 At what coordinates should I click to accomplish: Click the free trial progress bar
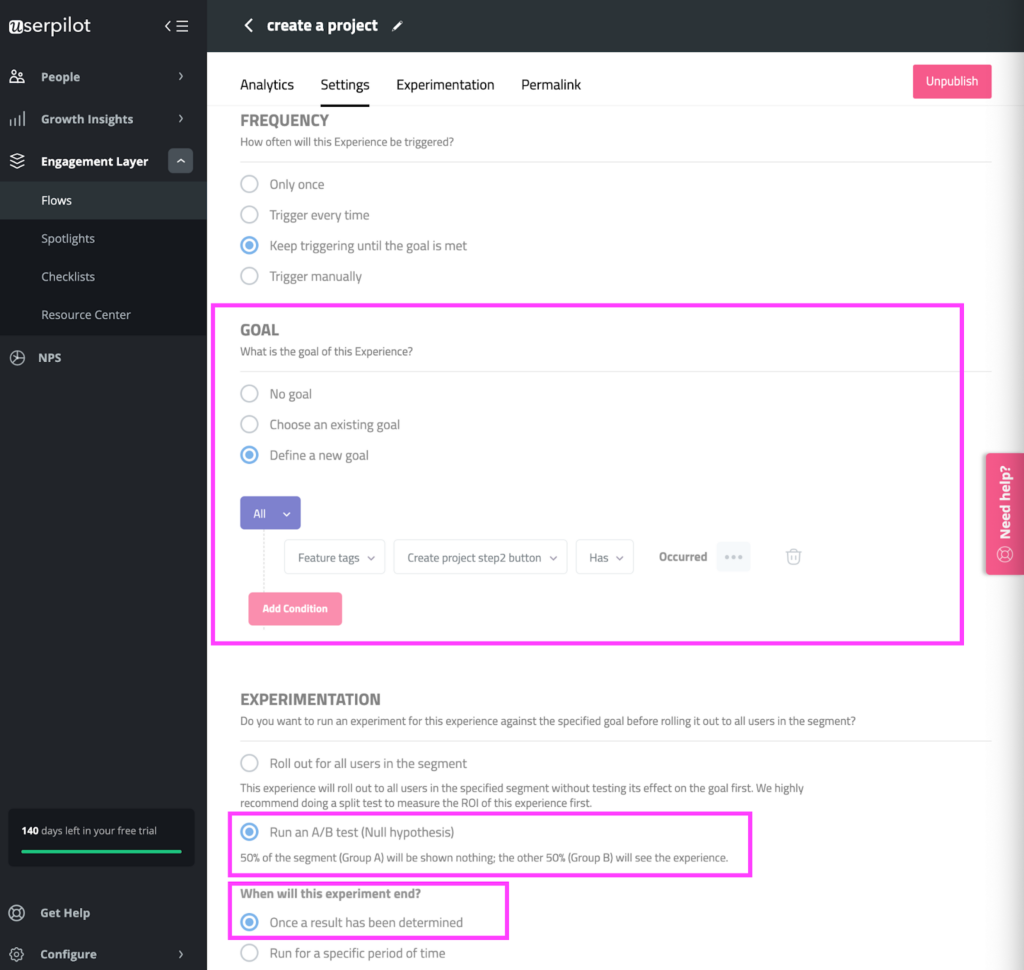(x=101, y=852)
